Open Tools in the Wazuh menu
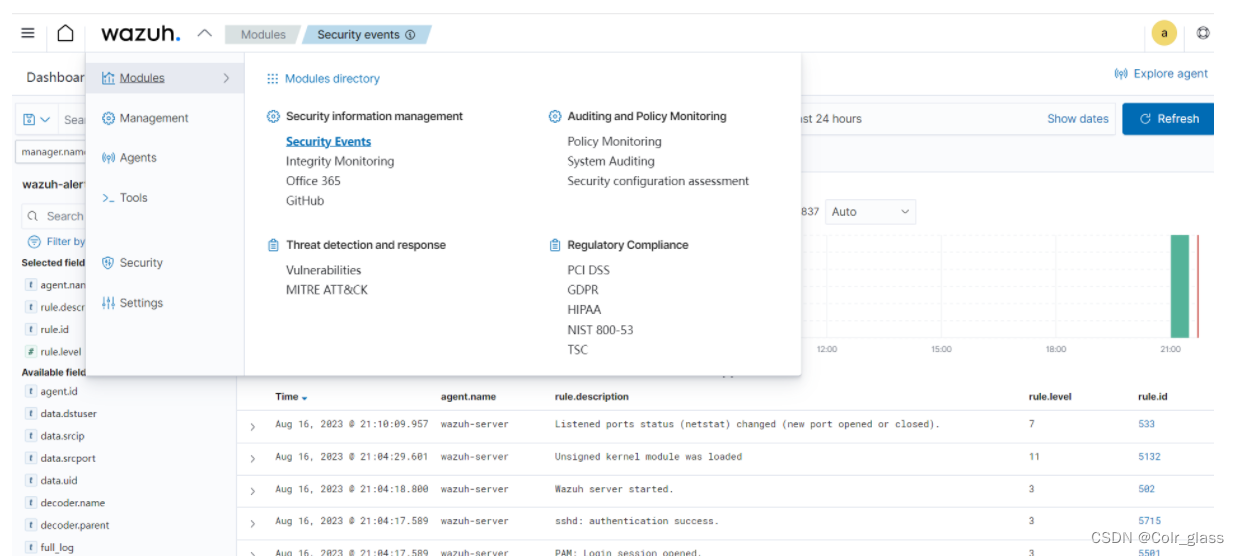1239x556 pixels. 133,198
